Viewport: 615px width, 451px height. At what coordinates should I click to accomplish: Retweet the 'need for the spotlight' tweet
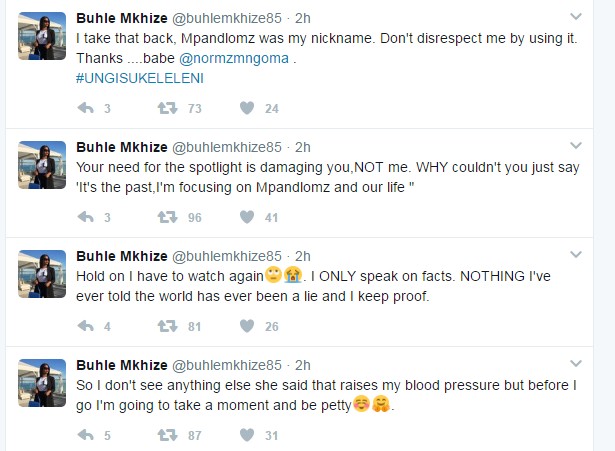pos(166,217)
